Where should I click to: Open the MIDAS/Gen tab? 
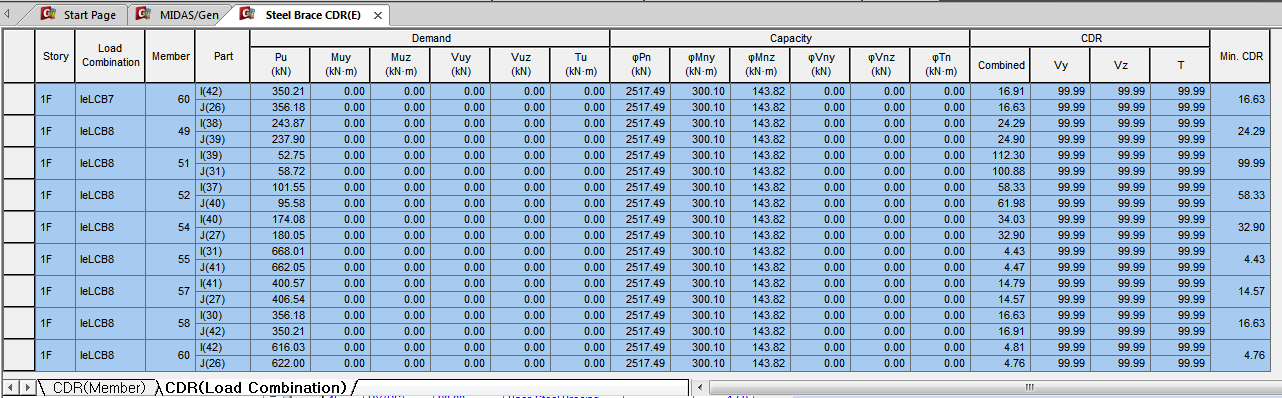(x=179, y=15)
